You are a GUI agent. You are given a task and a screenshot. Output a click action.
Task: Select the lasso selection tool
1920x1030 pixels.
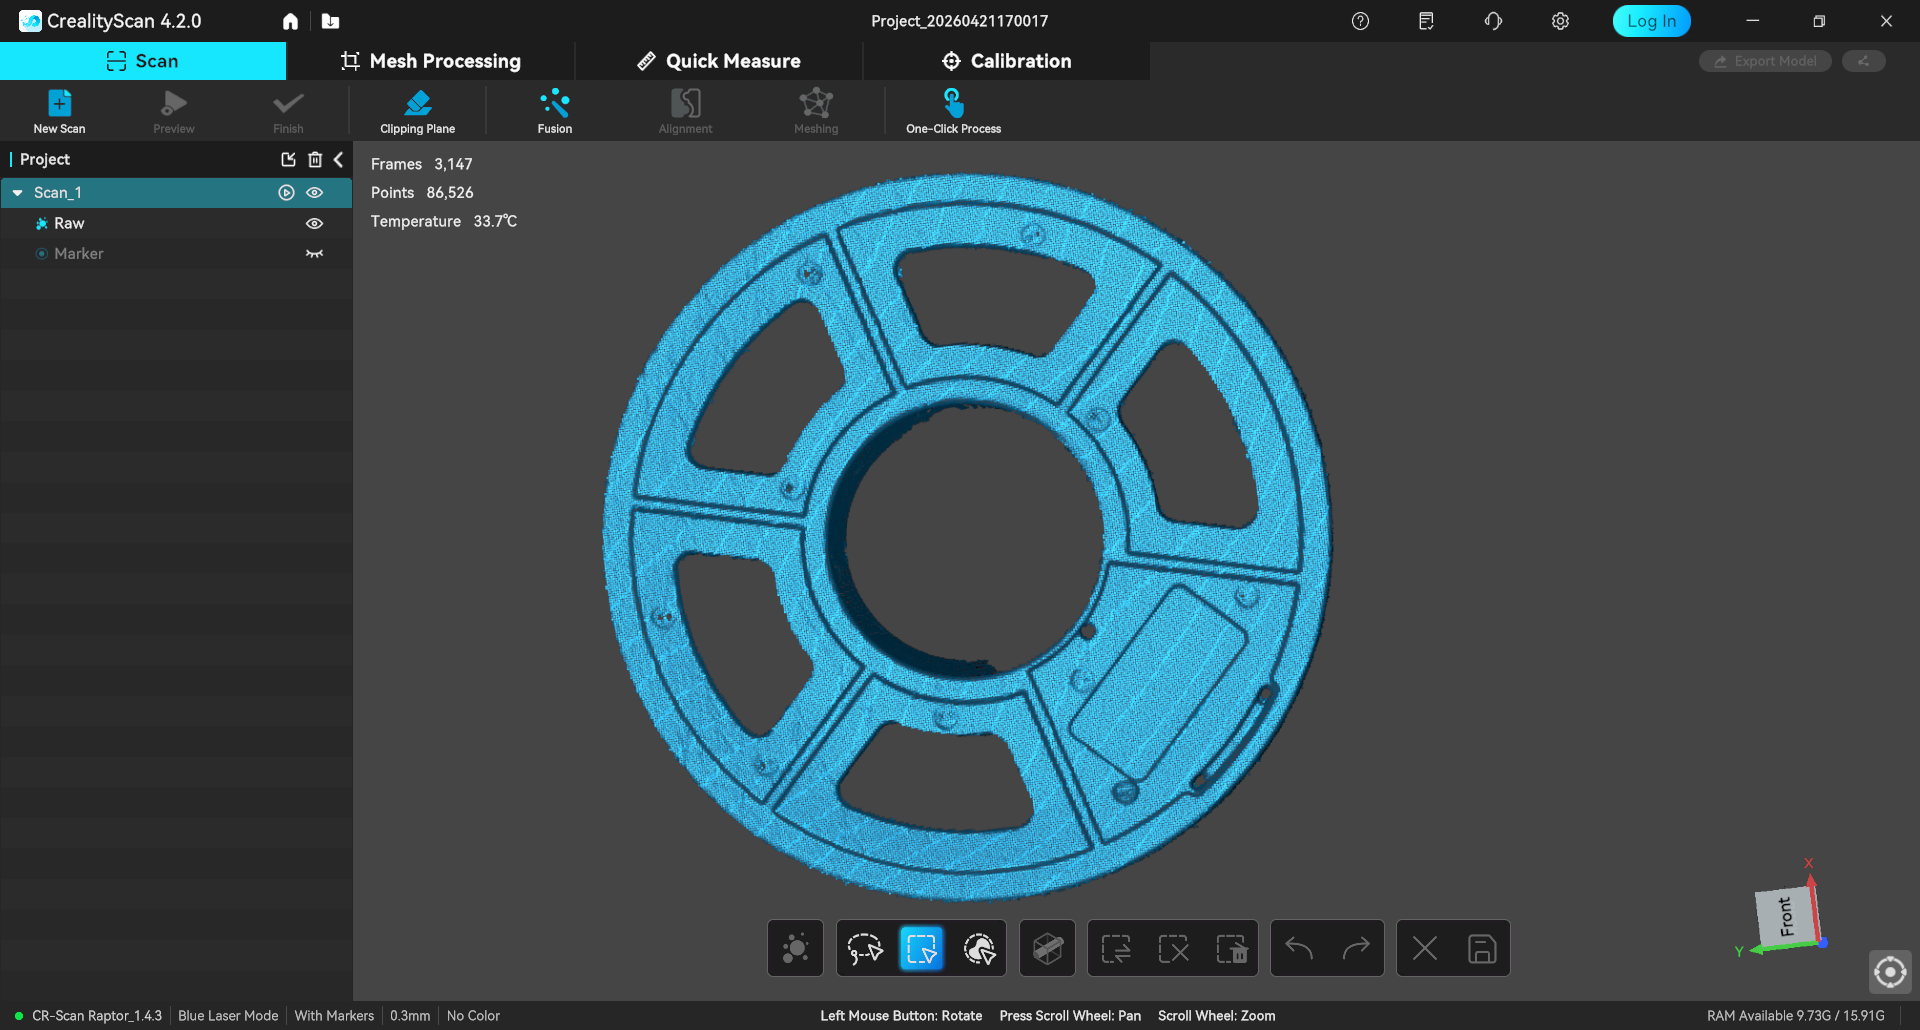click(865, 948)
